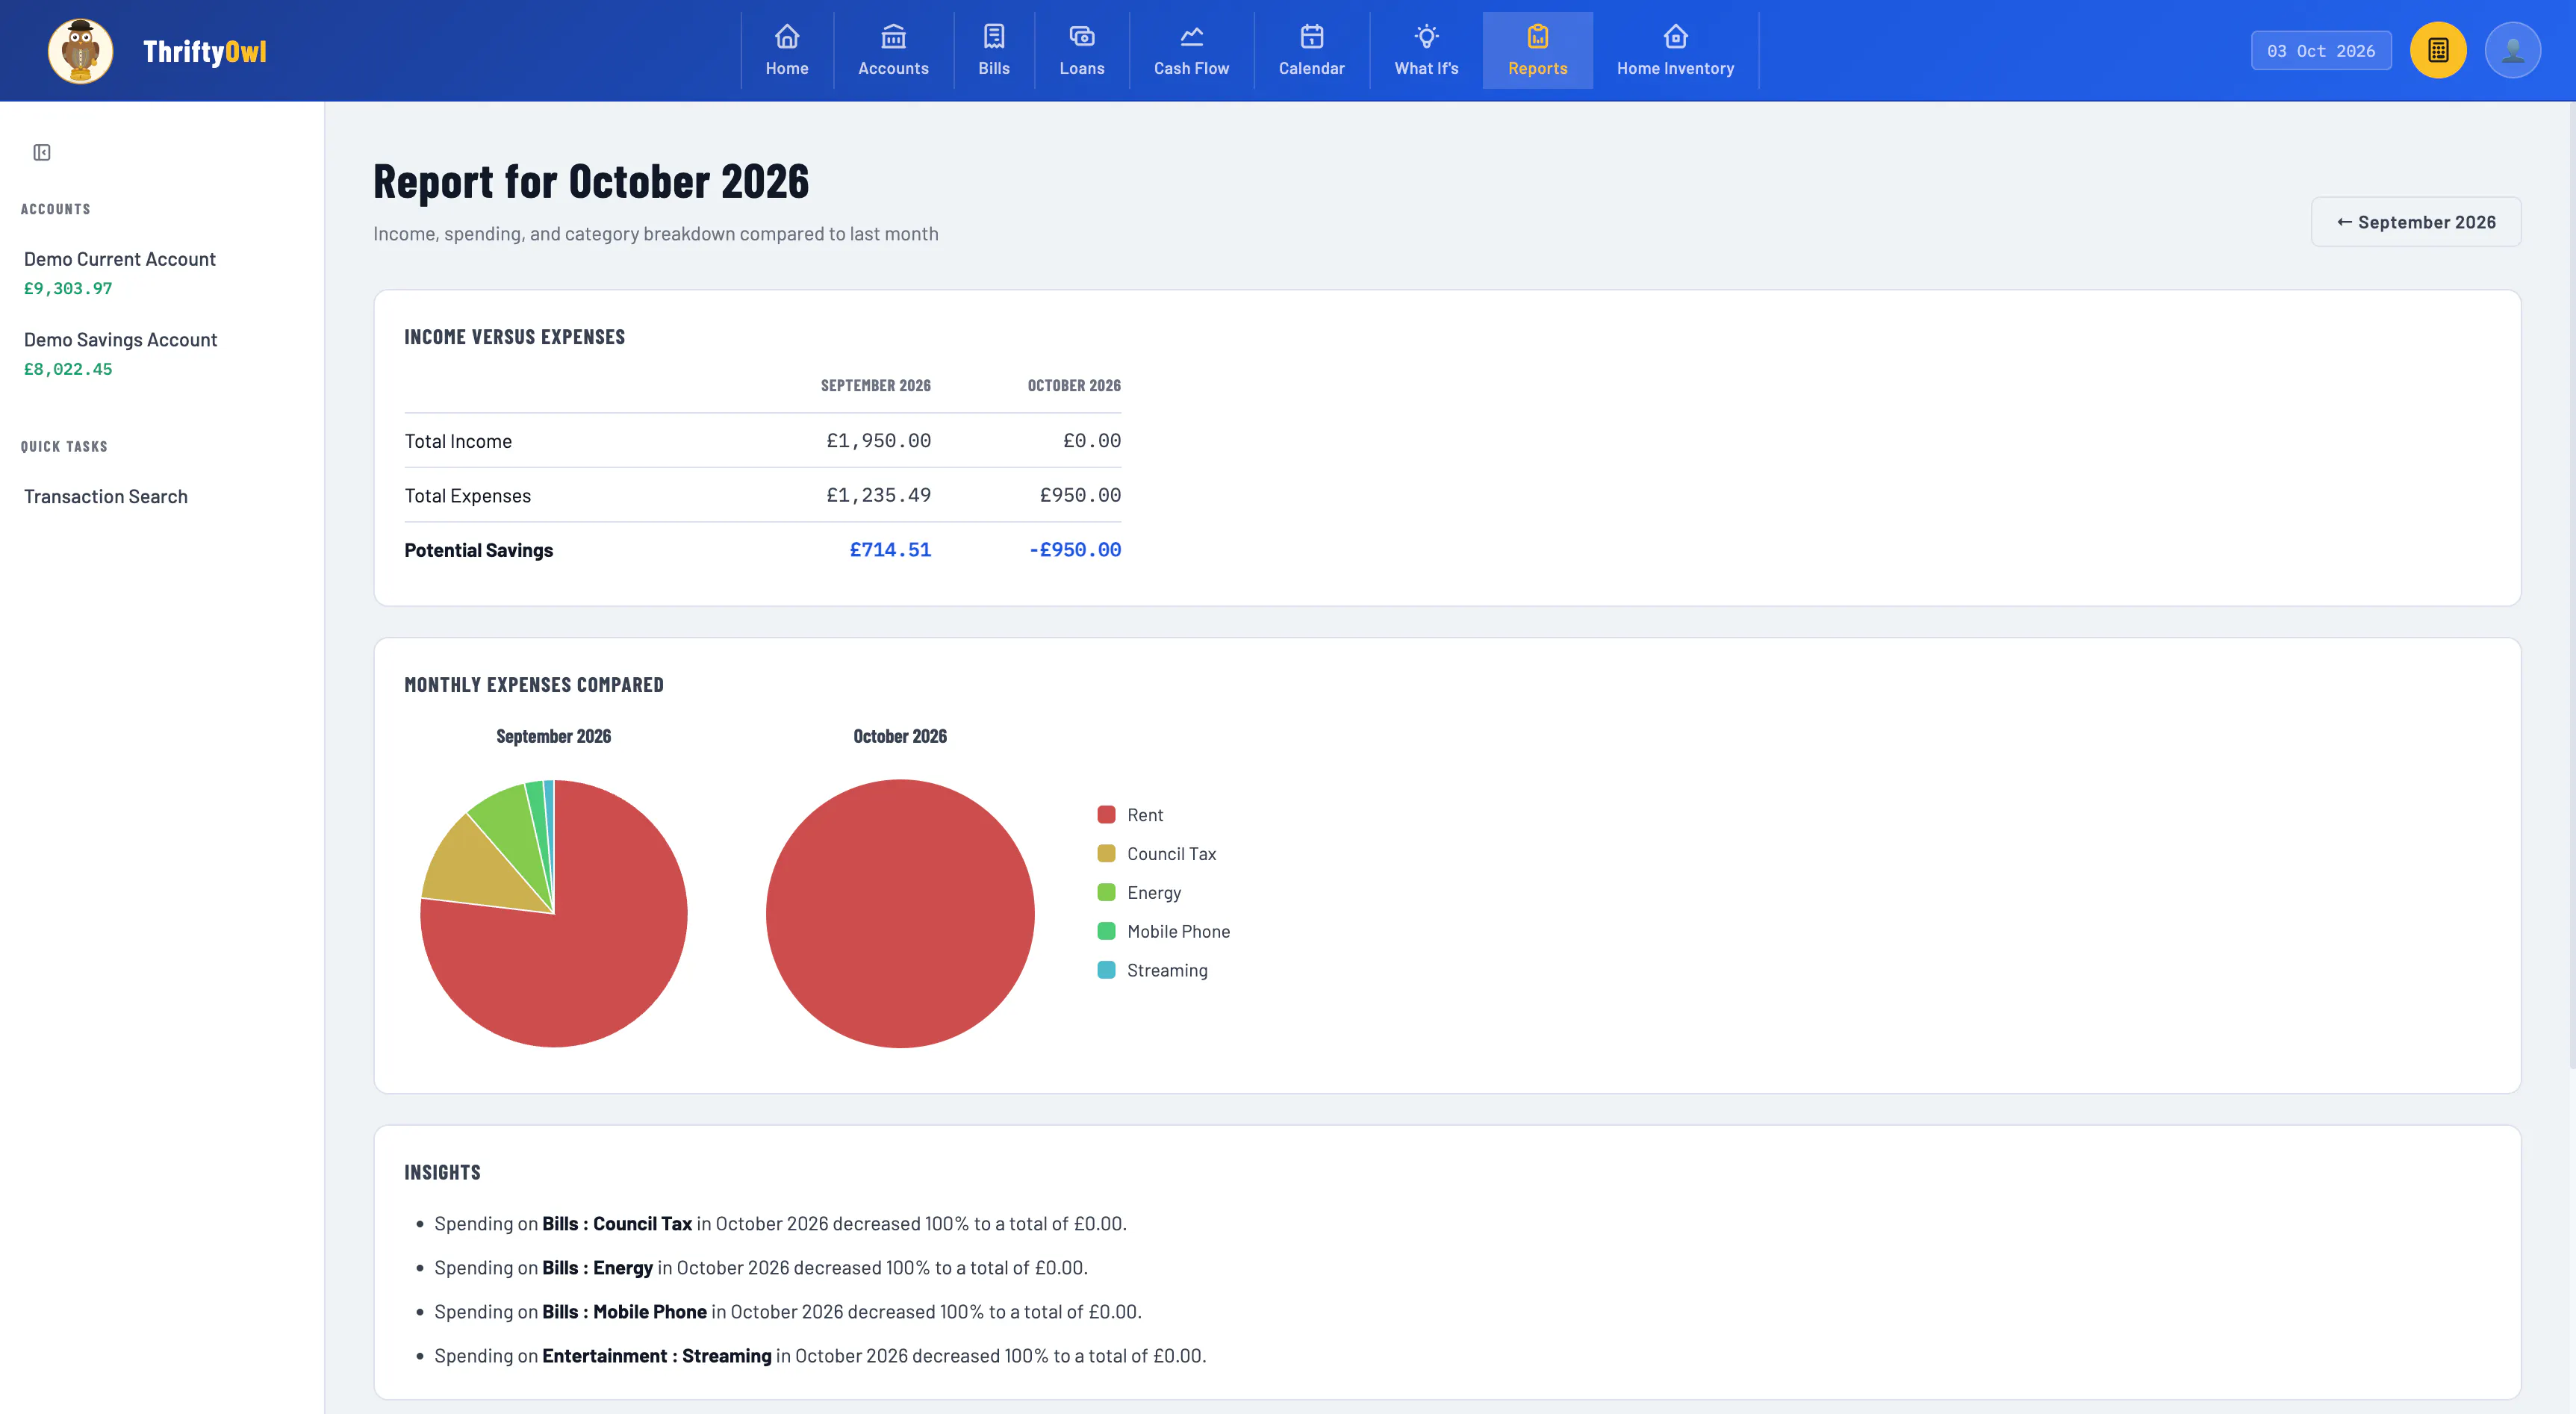Open the user profile avatar
Image resolution: width=2576 pixels, height=1414 pixels.
coord(2513,50)
